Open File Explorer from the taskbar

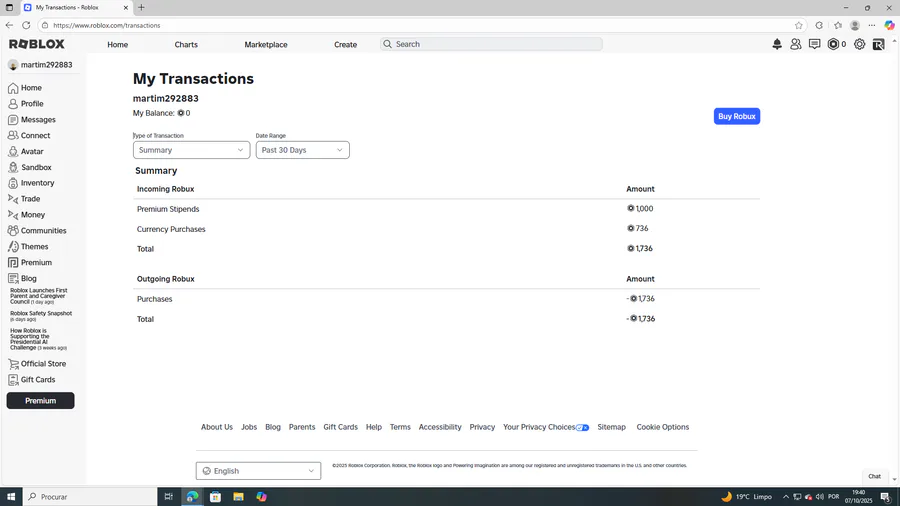coord(238,497)
